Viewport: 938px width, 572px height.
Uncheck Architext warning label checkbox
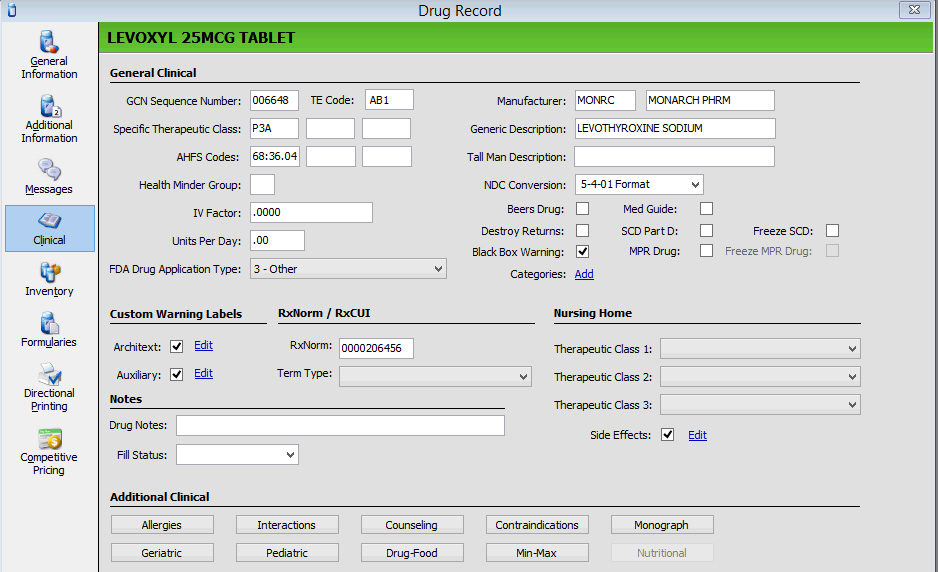click(x=176, y=346)
